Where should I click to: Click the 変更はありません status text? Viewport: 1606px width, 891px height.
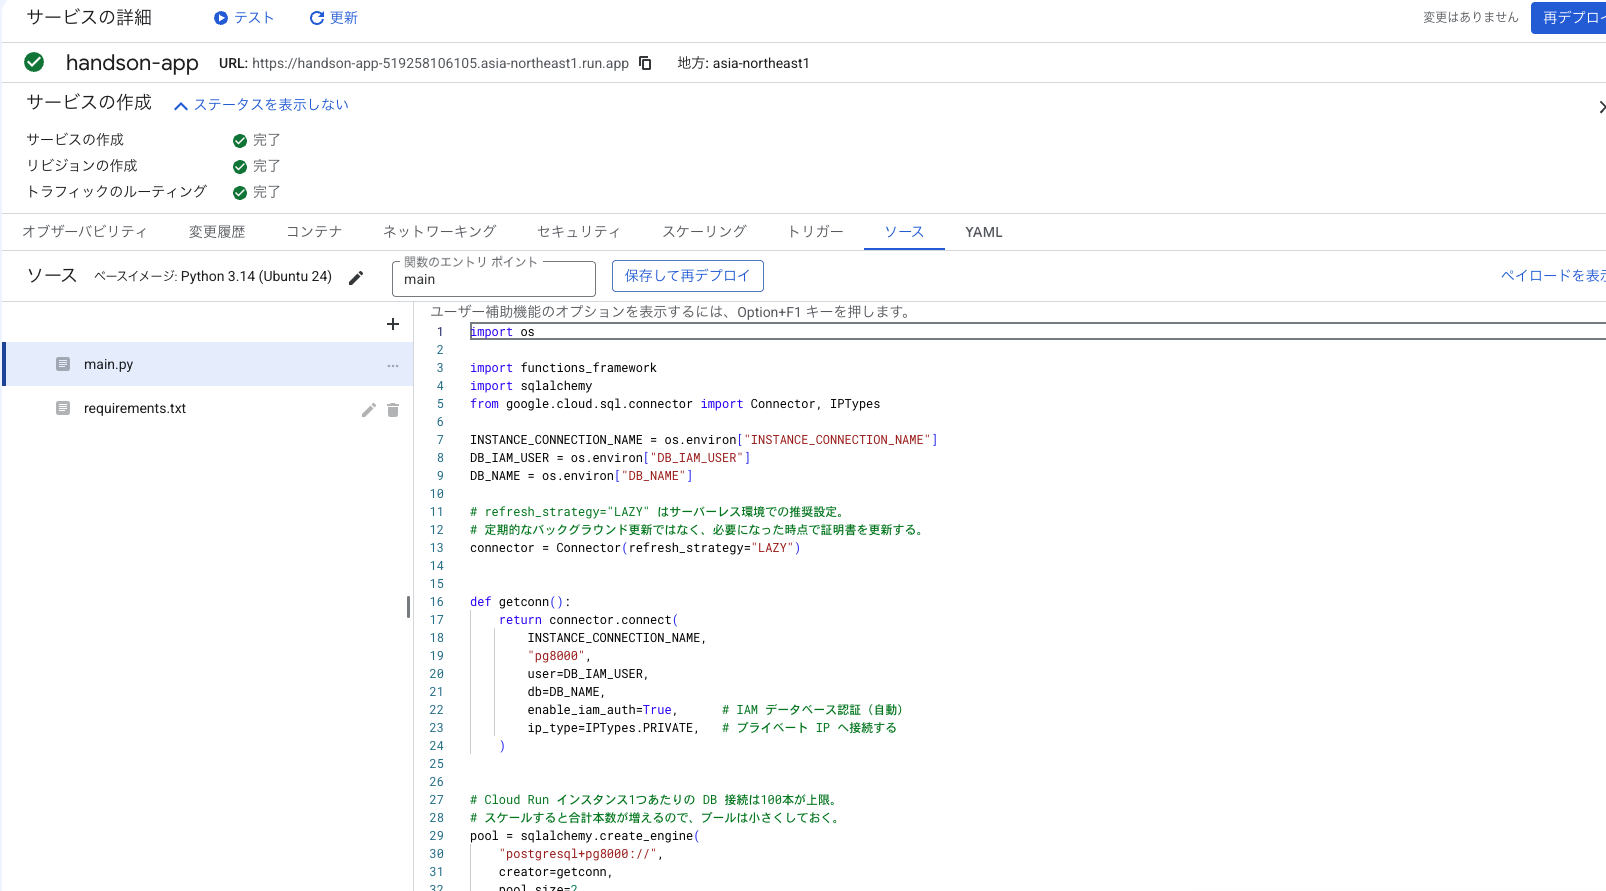point(1470,17)
